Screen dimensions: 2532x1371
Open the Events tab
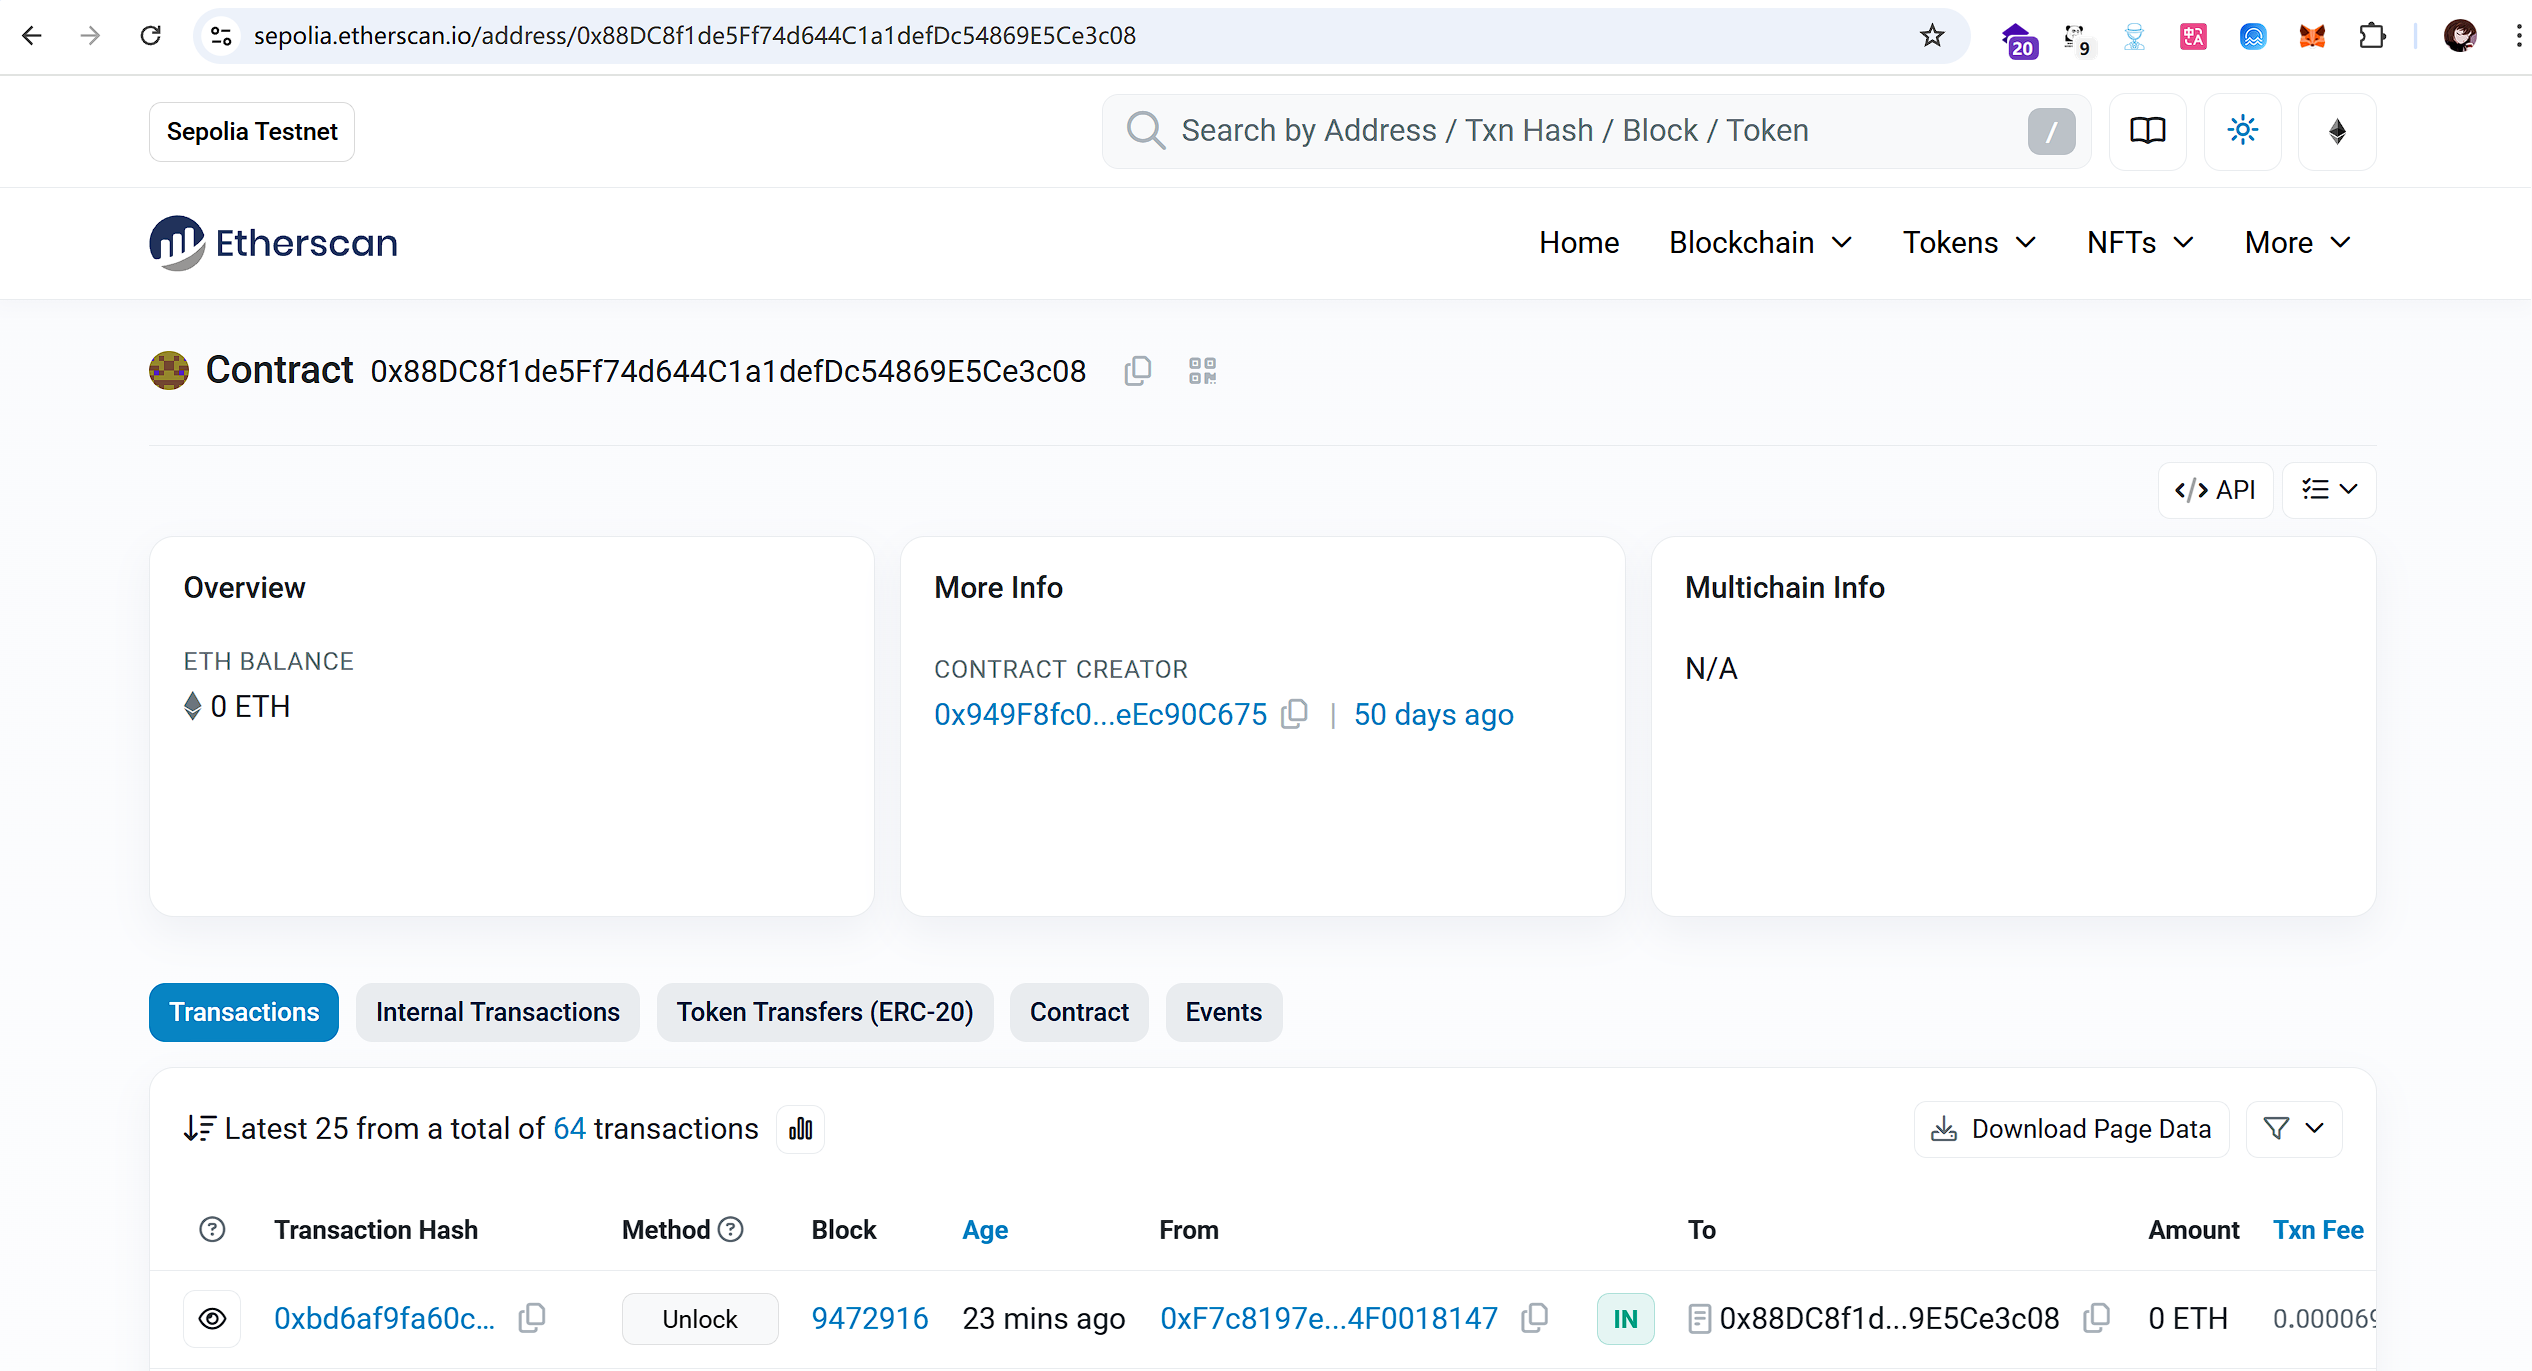tap(1223, 1012)
